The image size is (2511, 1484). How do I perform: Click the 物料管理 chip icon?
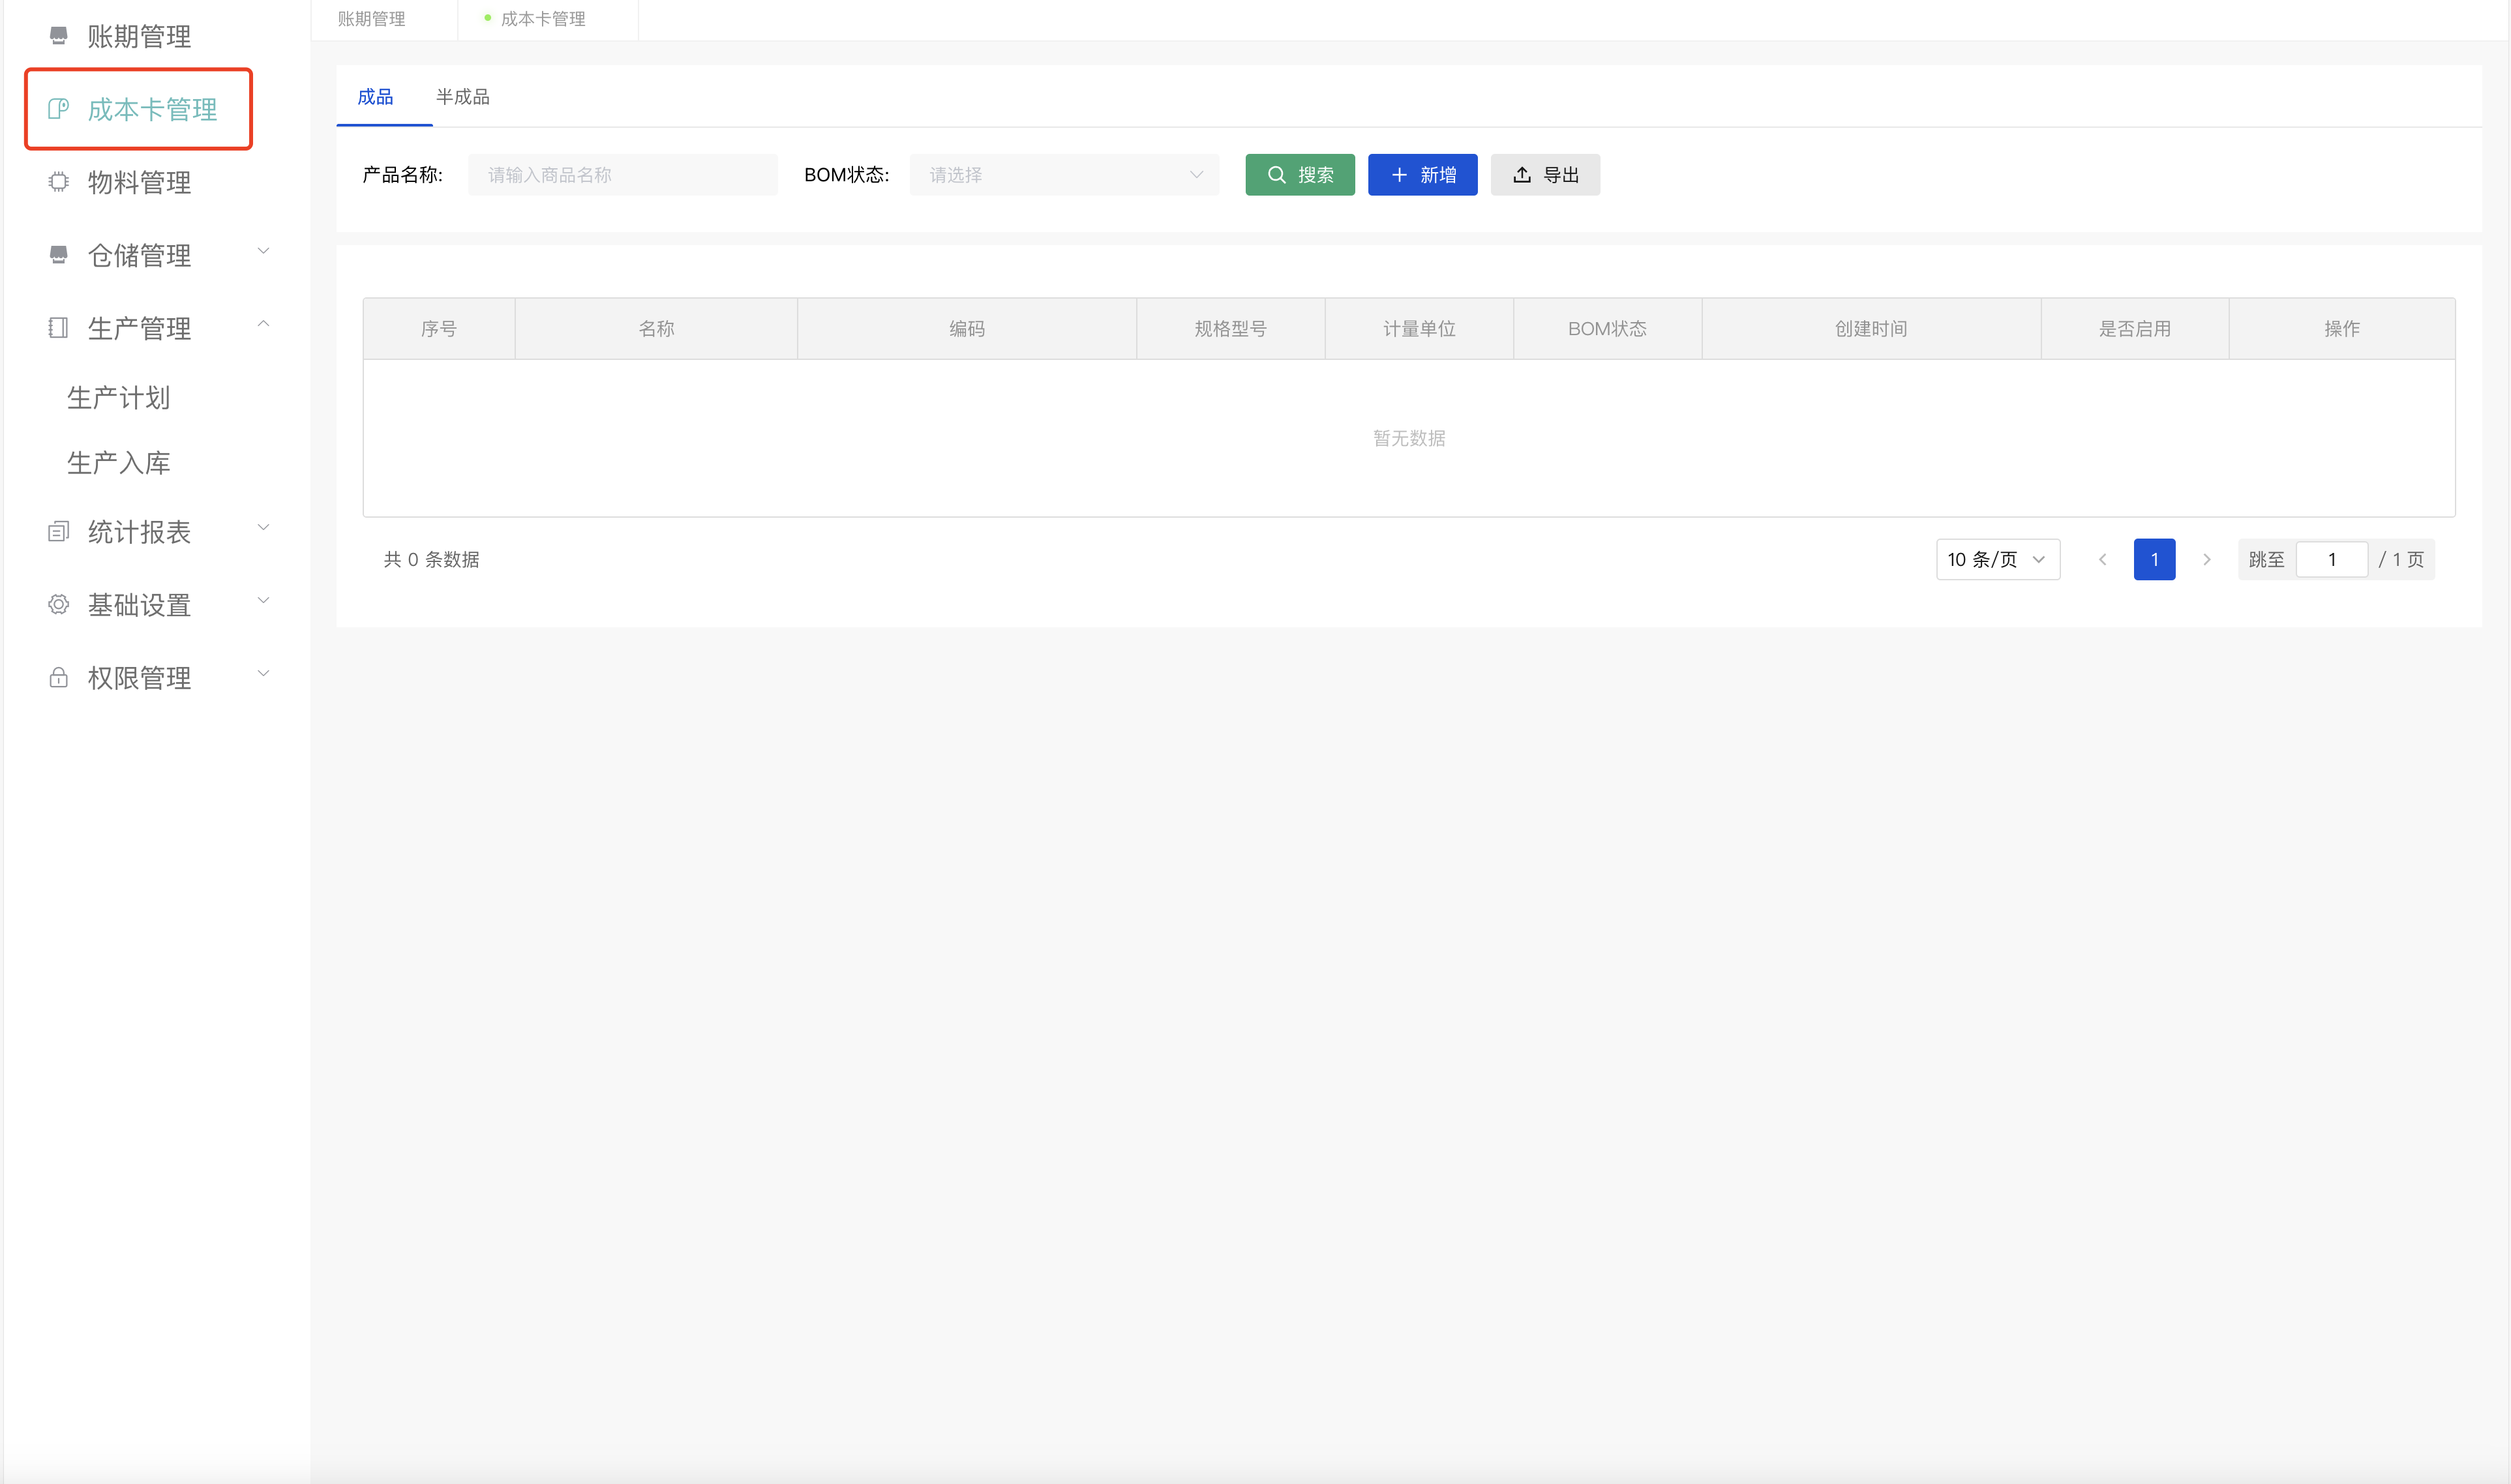[x=58, y=182]
